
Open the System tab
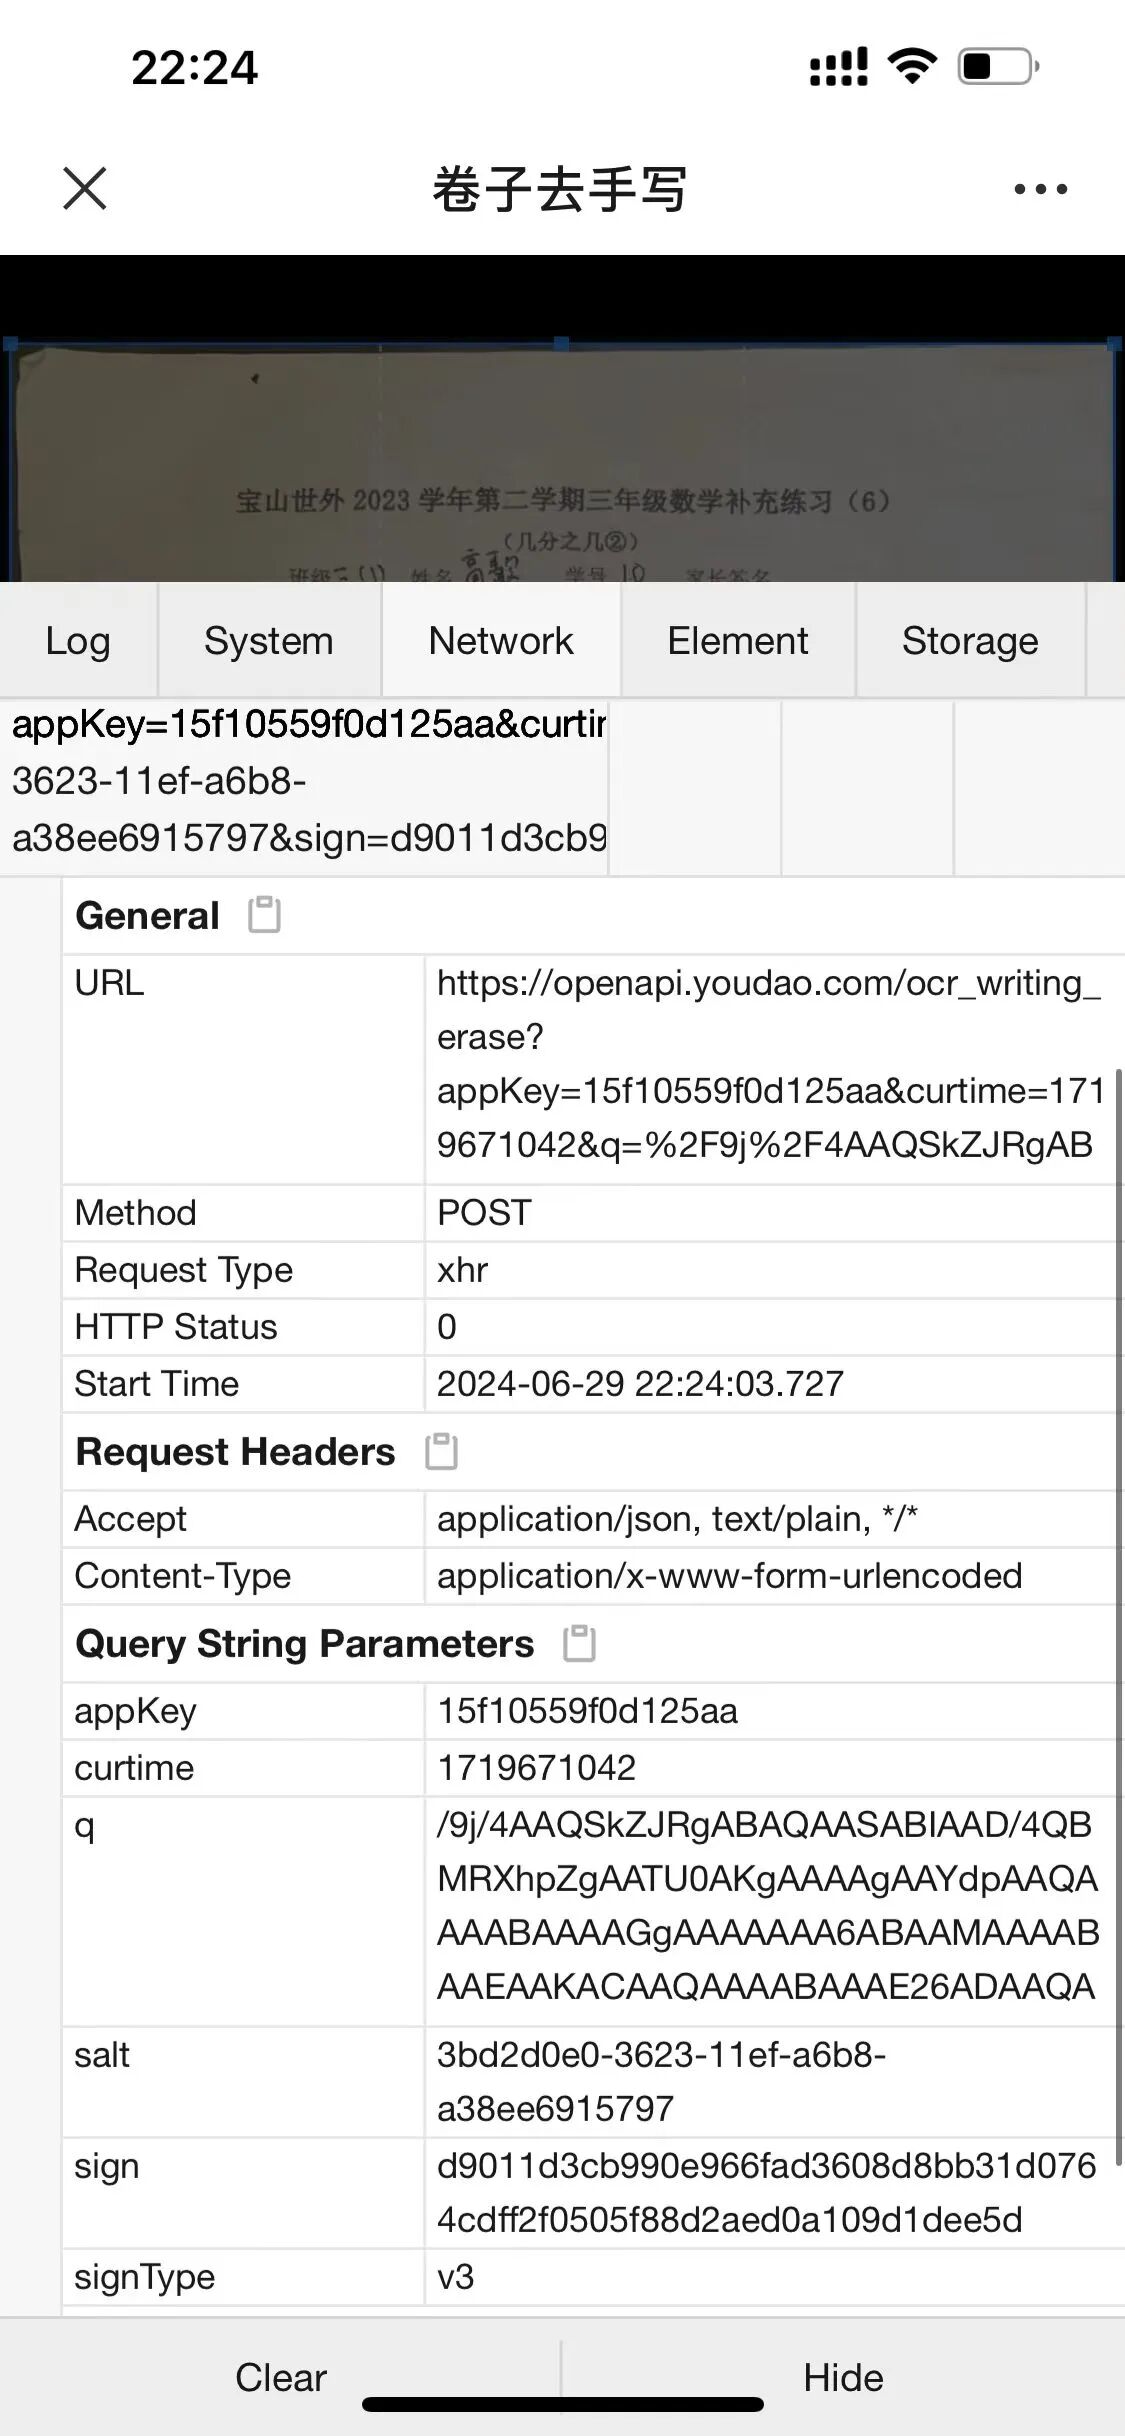click(268, 640)
